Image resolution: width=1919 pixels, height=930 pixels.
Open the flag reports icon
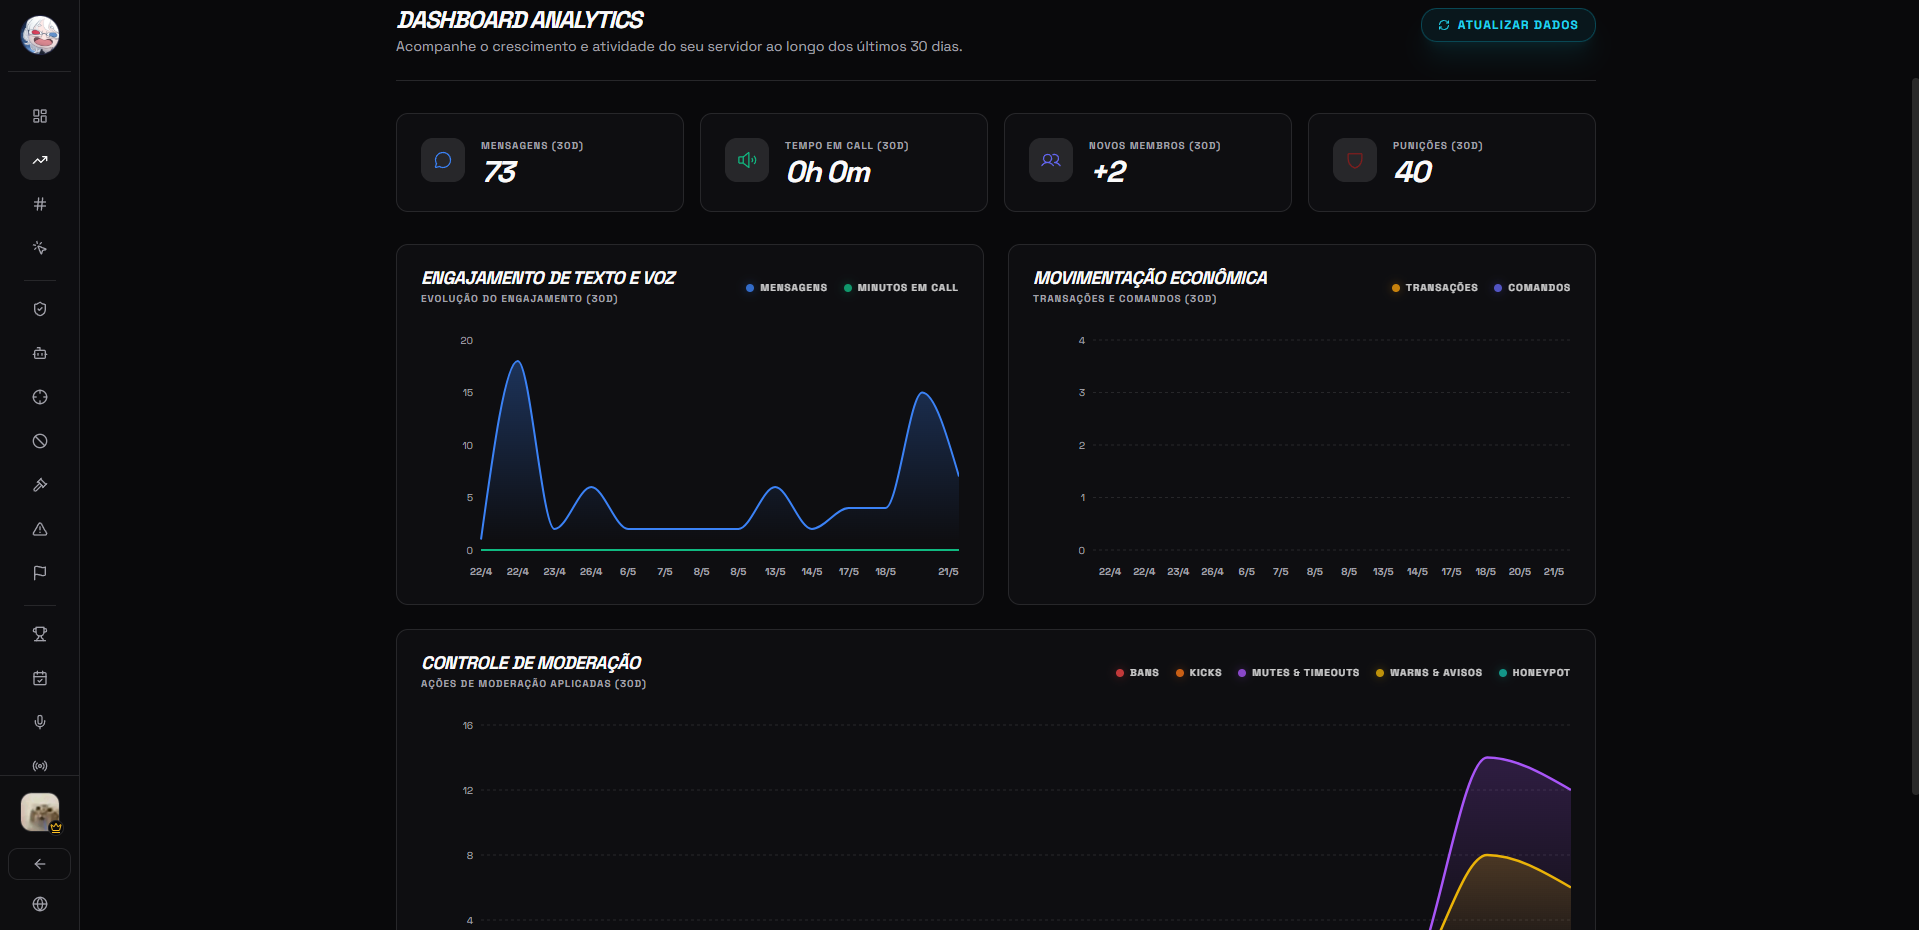(40, 573)
